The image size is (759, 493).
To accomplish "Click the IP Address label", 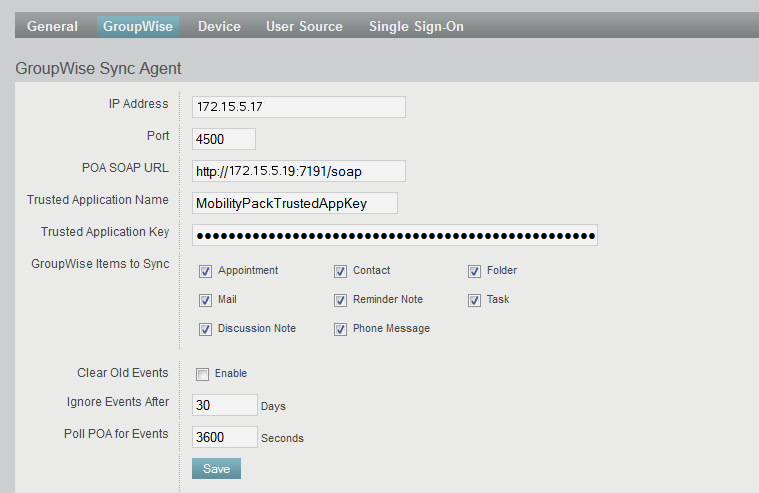I will point(138,104).
